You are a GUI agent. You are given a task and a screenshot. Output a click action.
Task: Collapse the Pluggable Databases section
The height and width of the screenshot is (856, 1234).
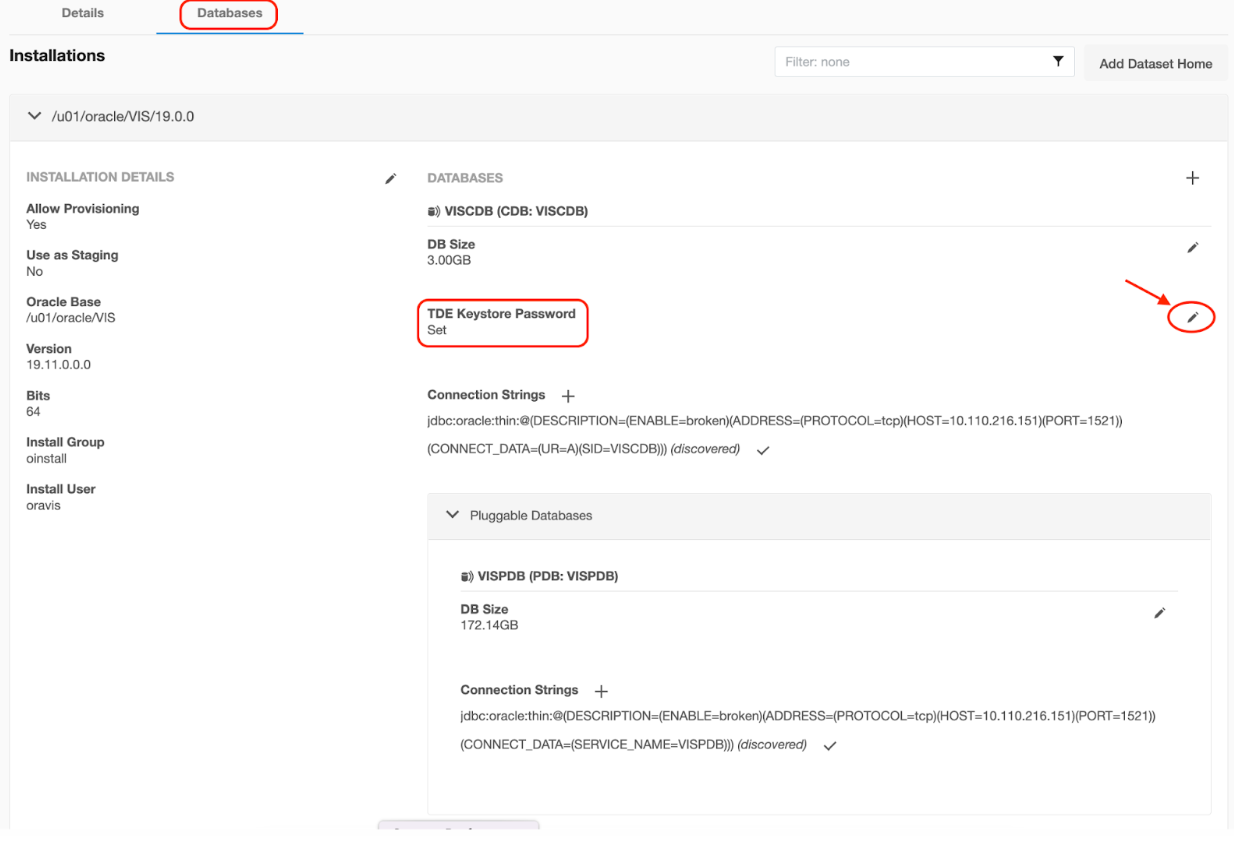coord(452,515)
